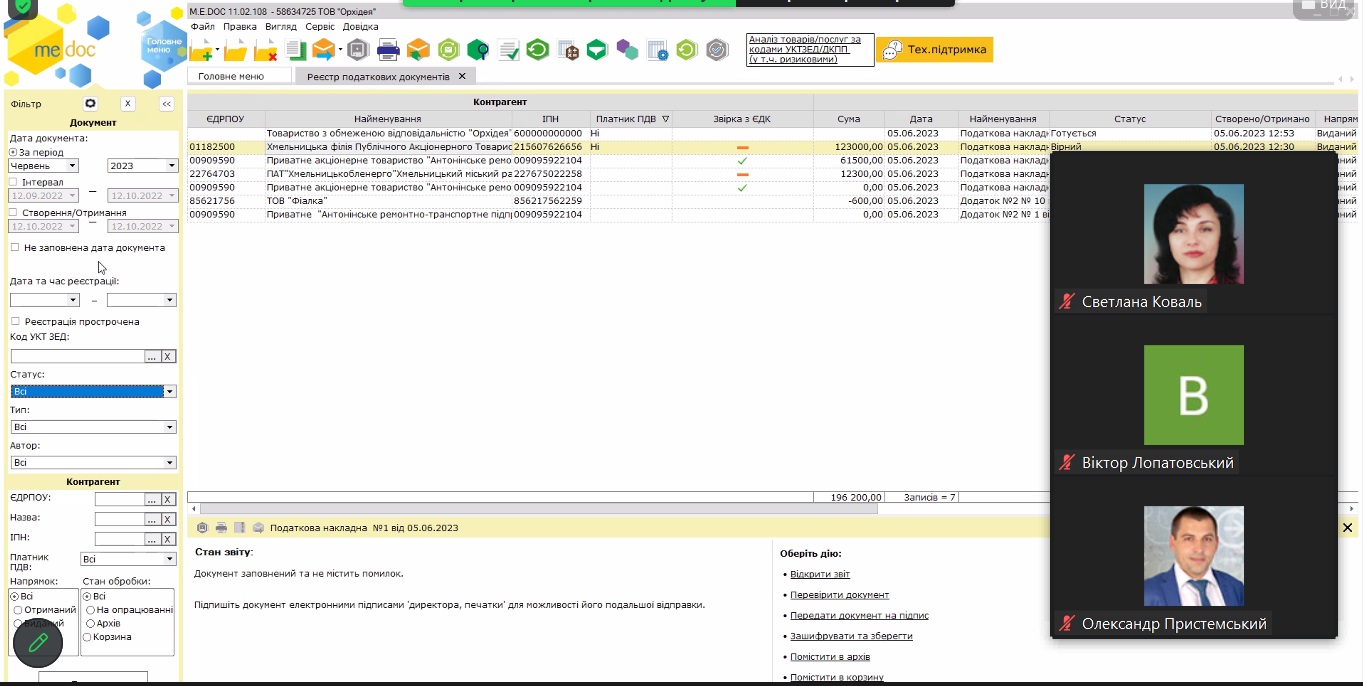Enable the Створення/Отримання checkbox
1363x686 pixels.
coord(13,212)
